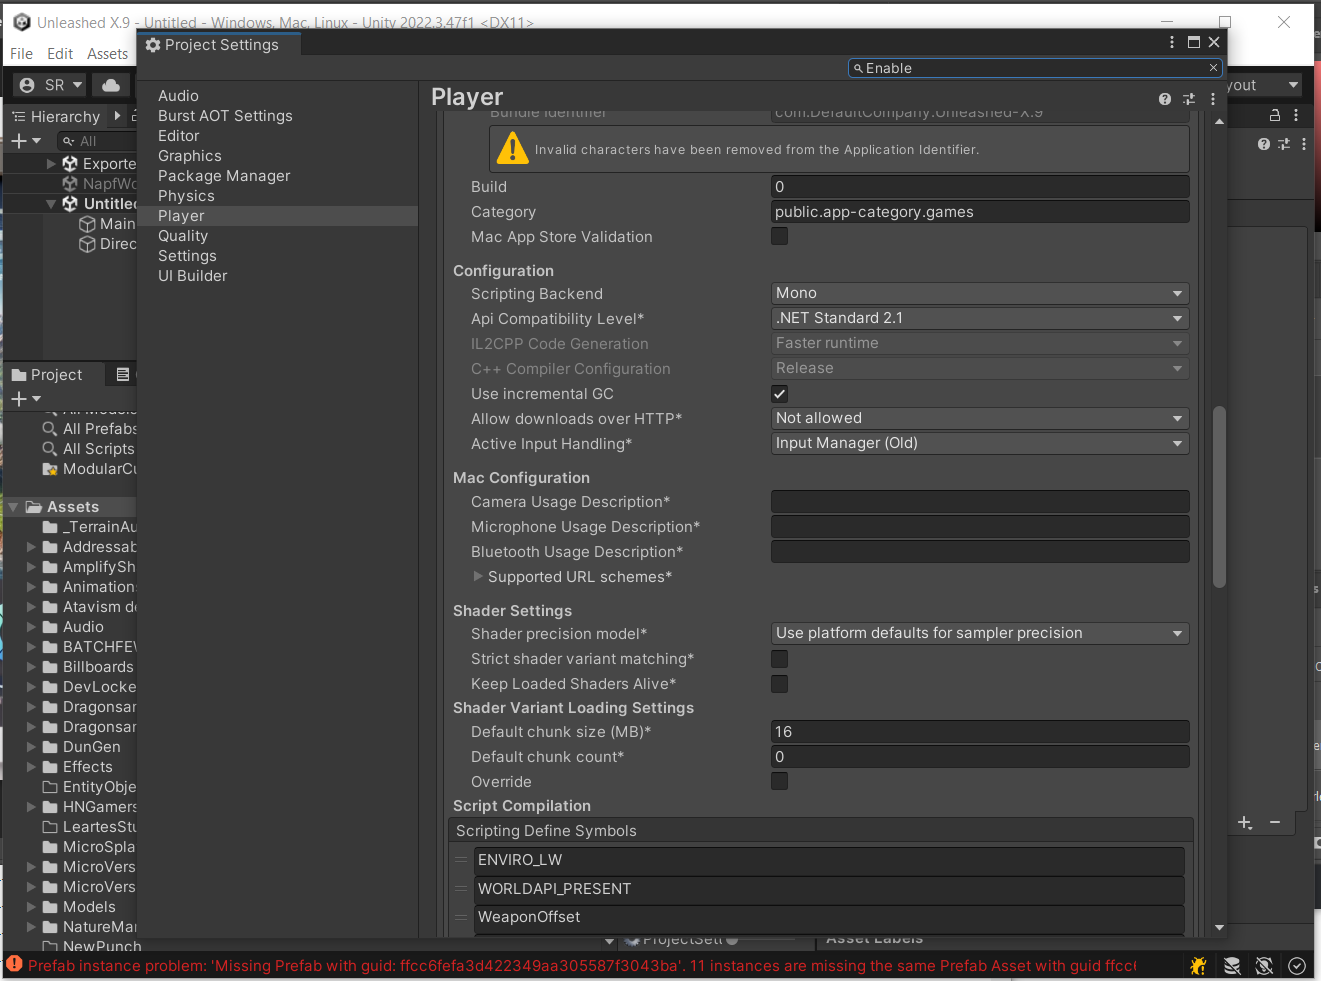Click the auto-generate lighting status icon
The image size is (1321, 981).
[1264, 965]
